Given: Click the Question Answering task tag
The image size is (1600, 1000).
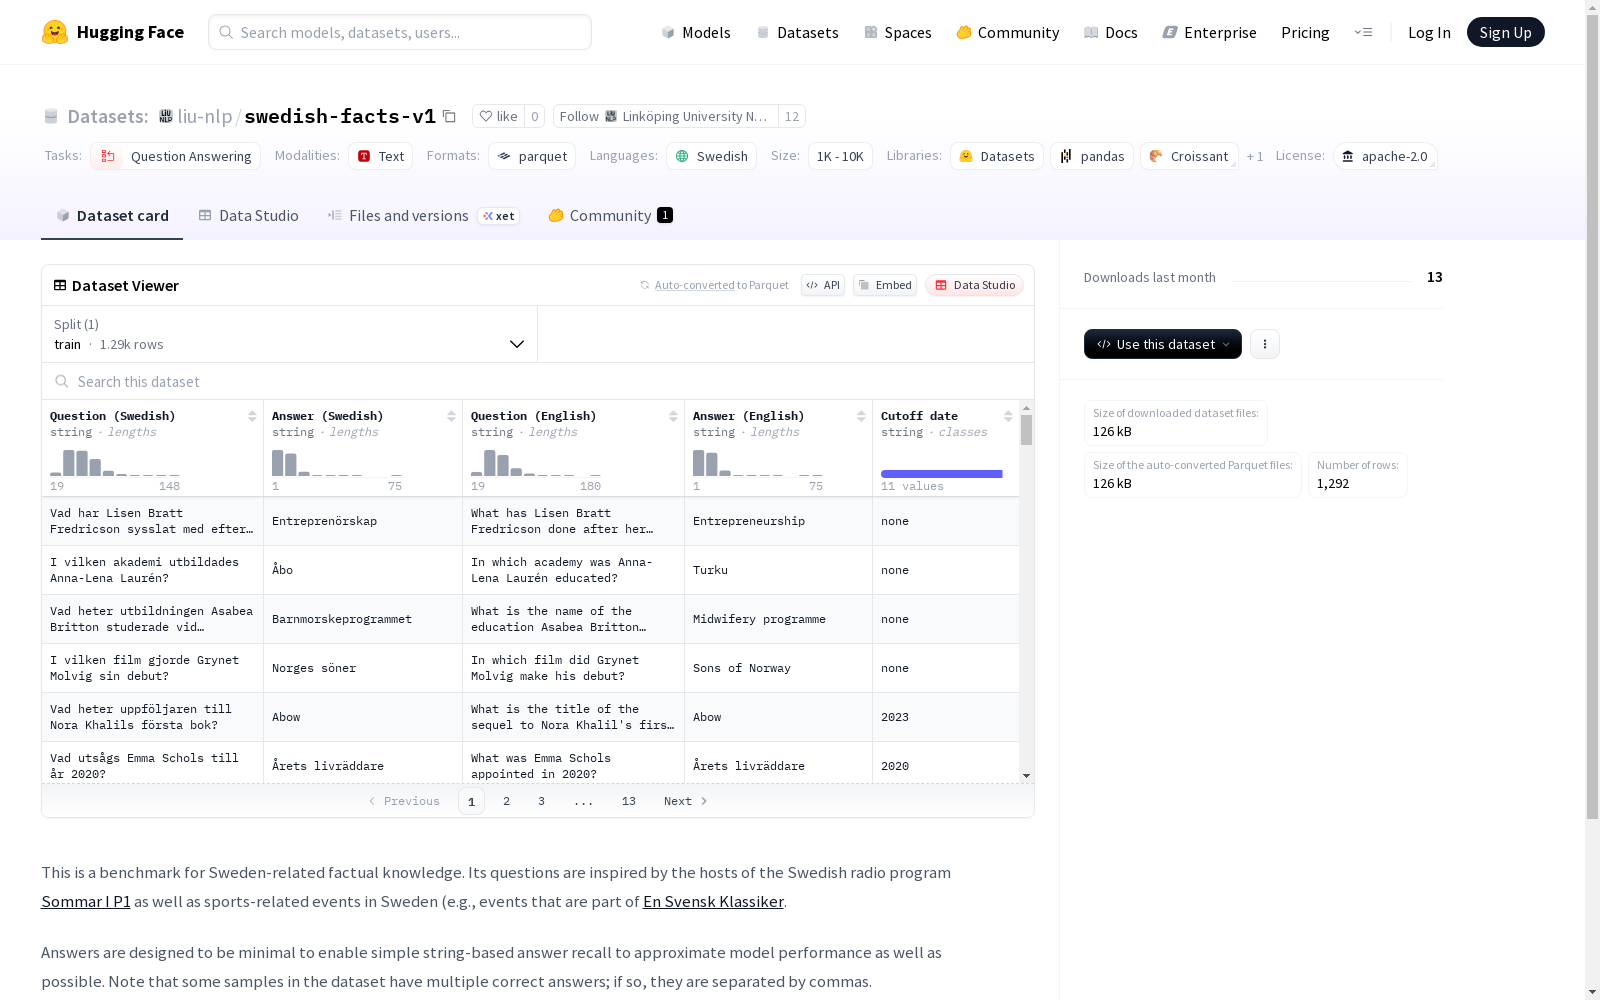Looking at the screenshot, I should 176,156.
